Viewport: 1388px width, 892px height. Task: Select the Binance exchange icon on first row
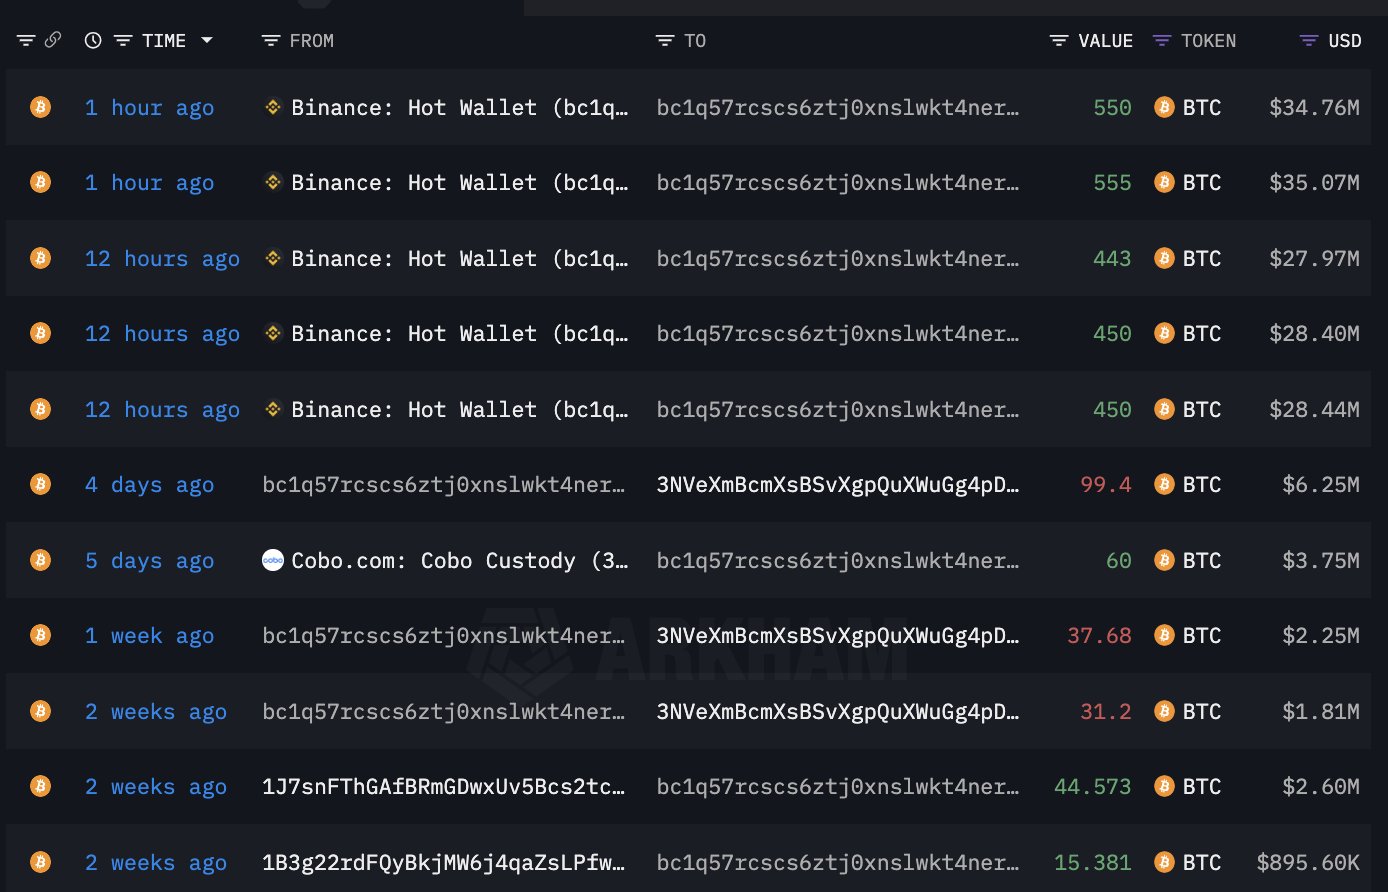click(x=272, y=107)
